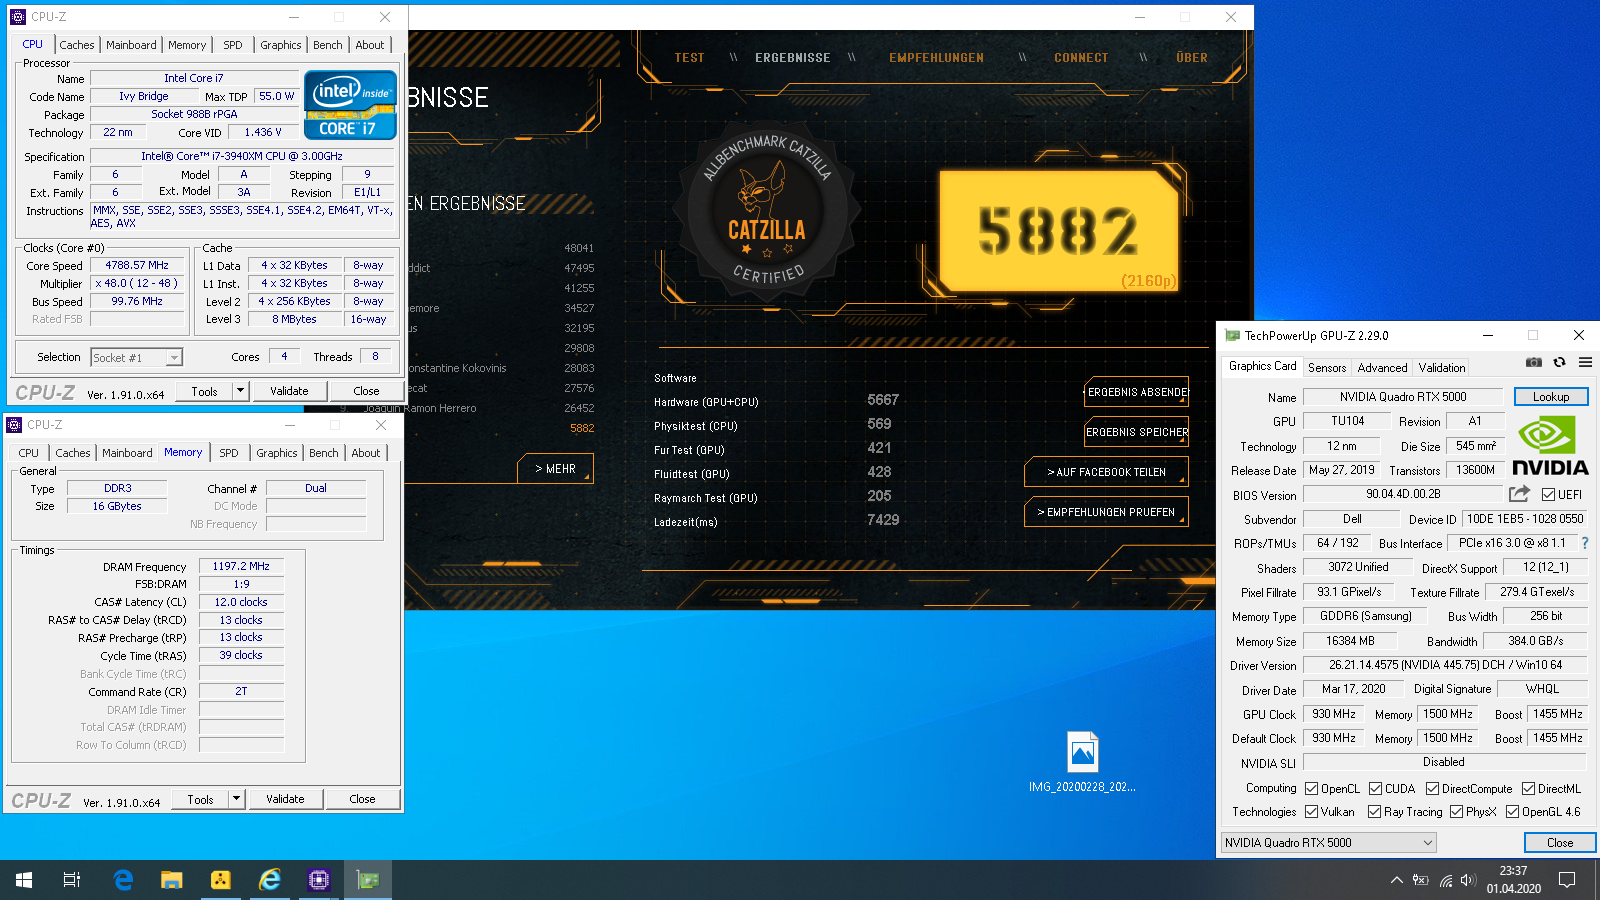The height and width of the screenshot is (900, 1600).
Task: Toggle the CUDA checkbox
Action: [x=1375, y=789]
